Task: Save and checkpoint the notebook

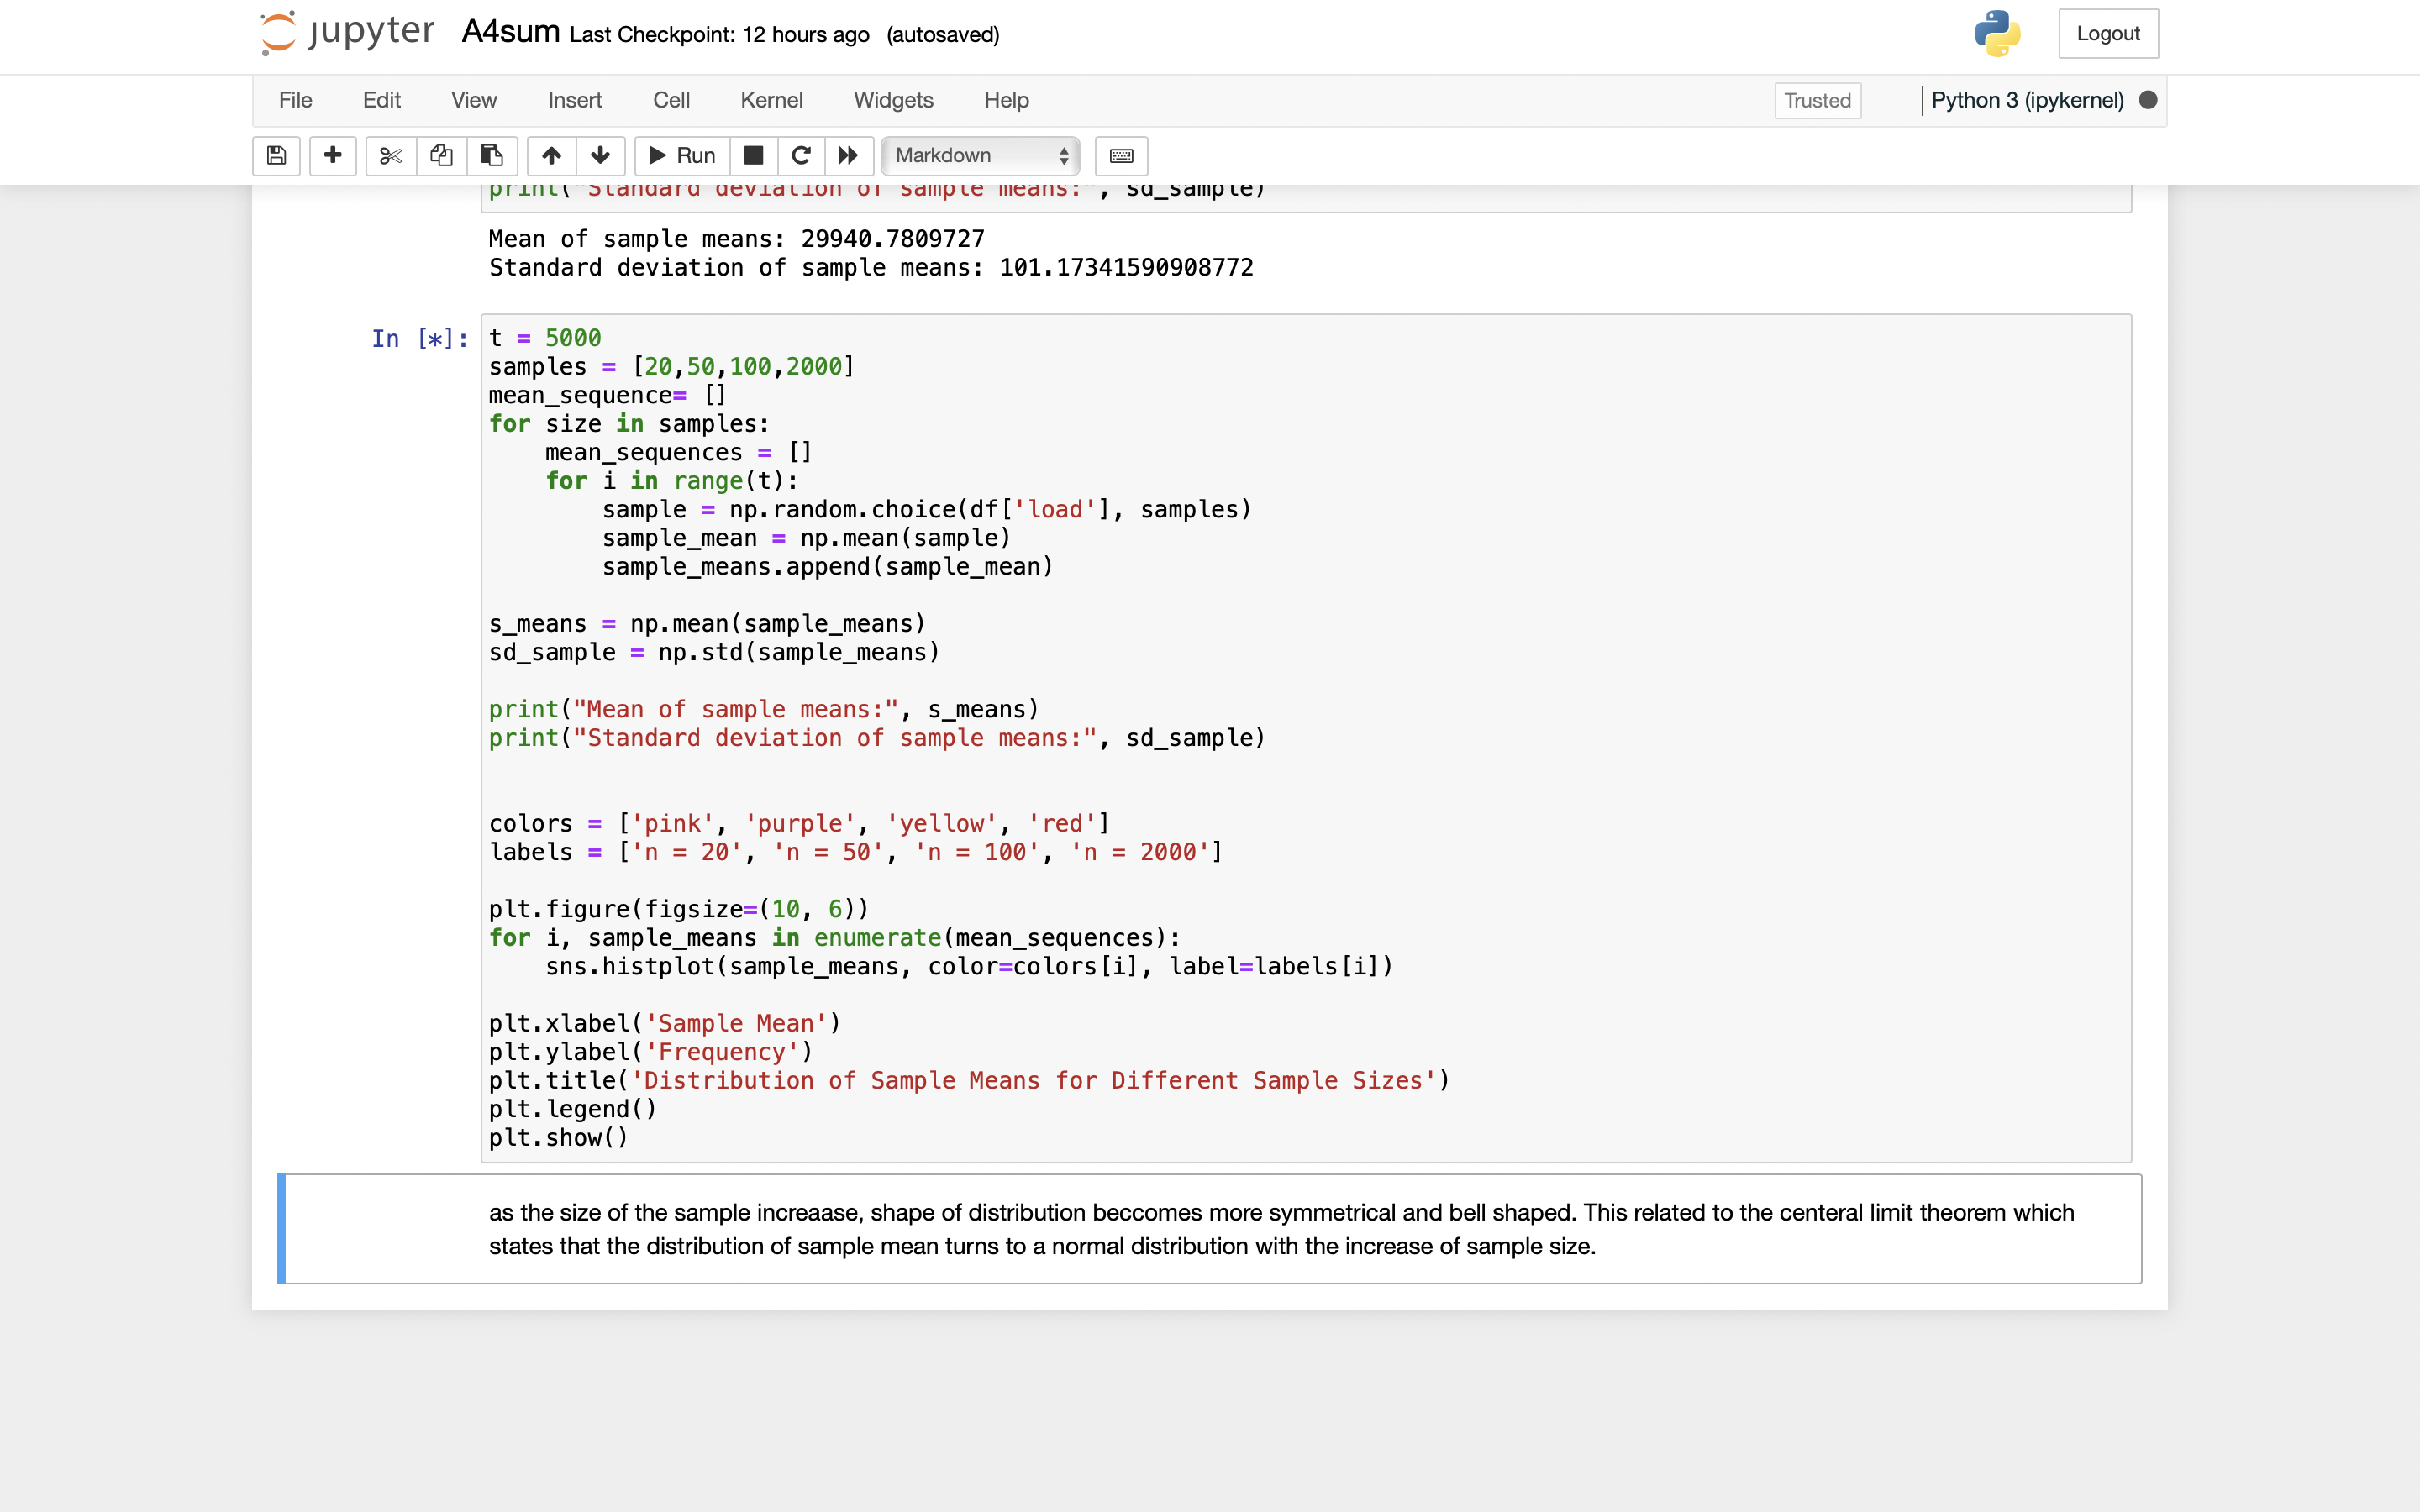Action: click(x=276, y=155)
